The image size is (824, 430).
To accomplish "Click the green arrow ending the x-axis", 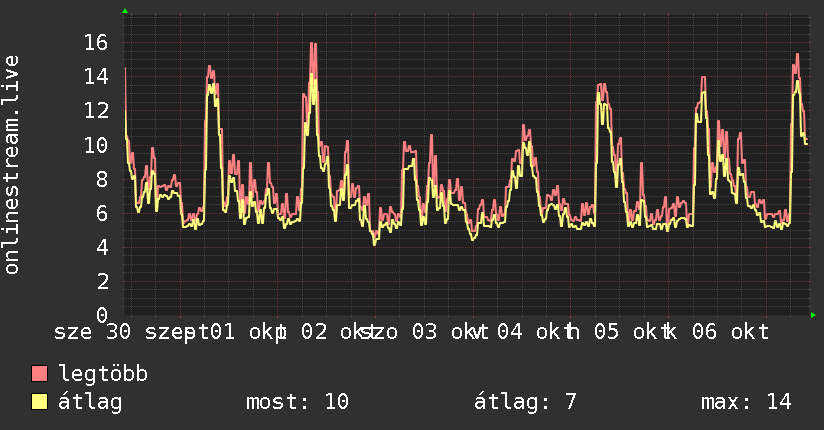I will click(813, 315).
